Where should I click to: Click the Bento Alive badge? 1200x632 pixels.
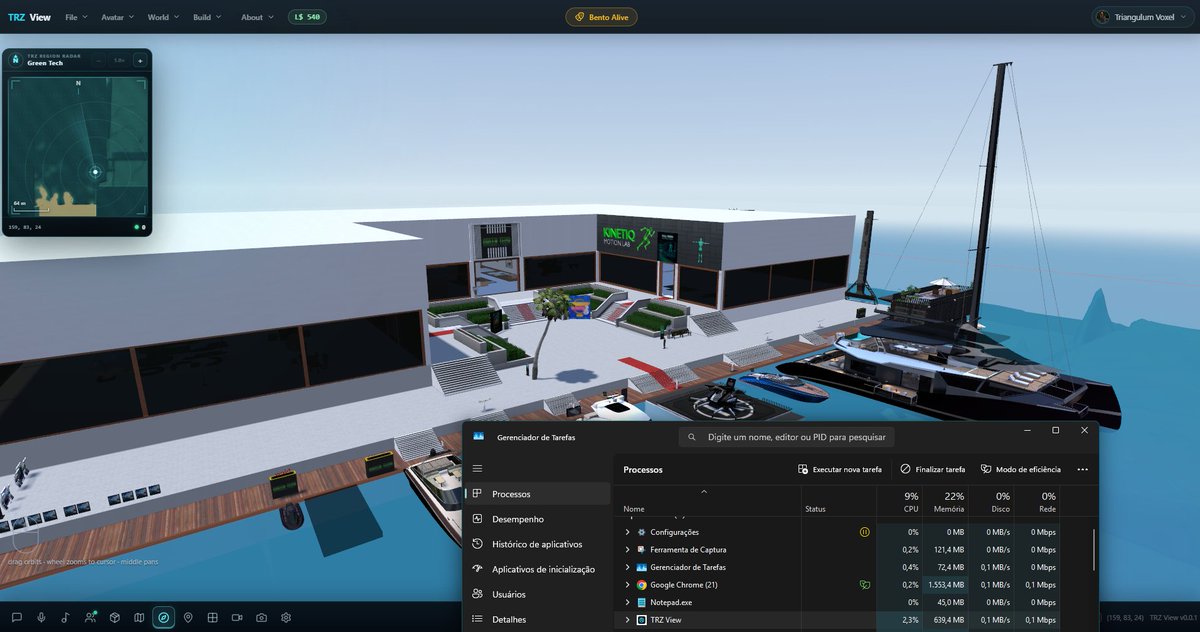(601, 17)
